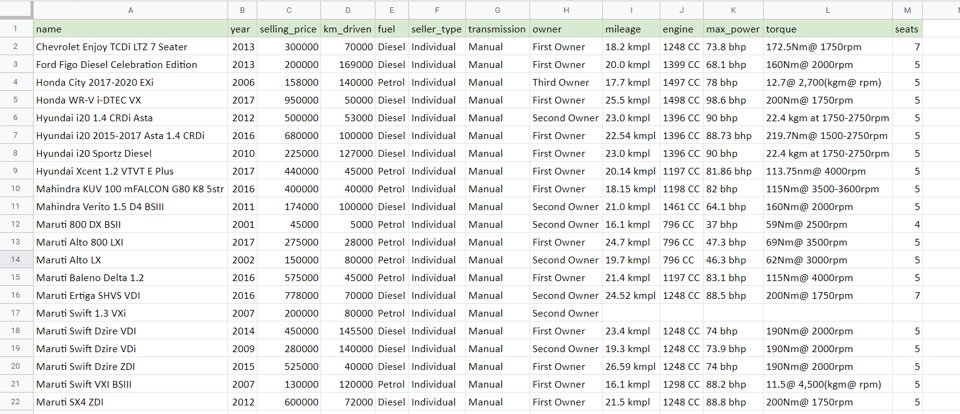Select cell 'Chevrolet Enjoy TCDi LTZ 7 Seater'

tap(130, 47)
